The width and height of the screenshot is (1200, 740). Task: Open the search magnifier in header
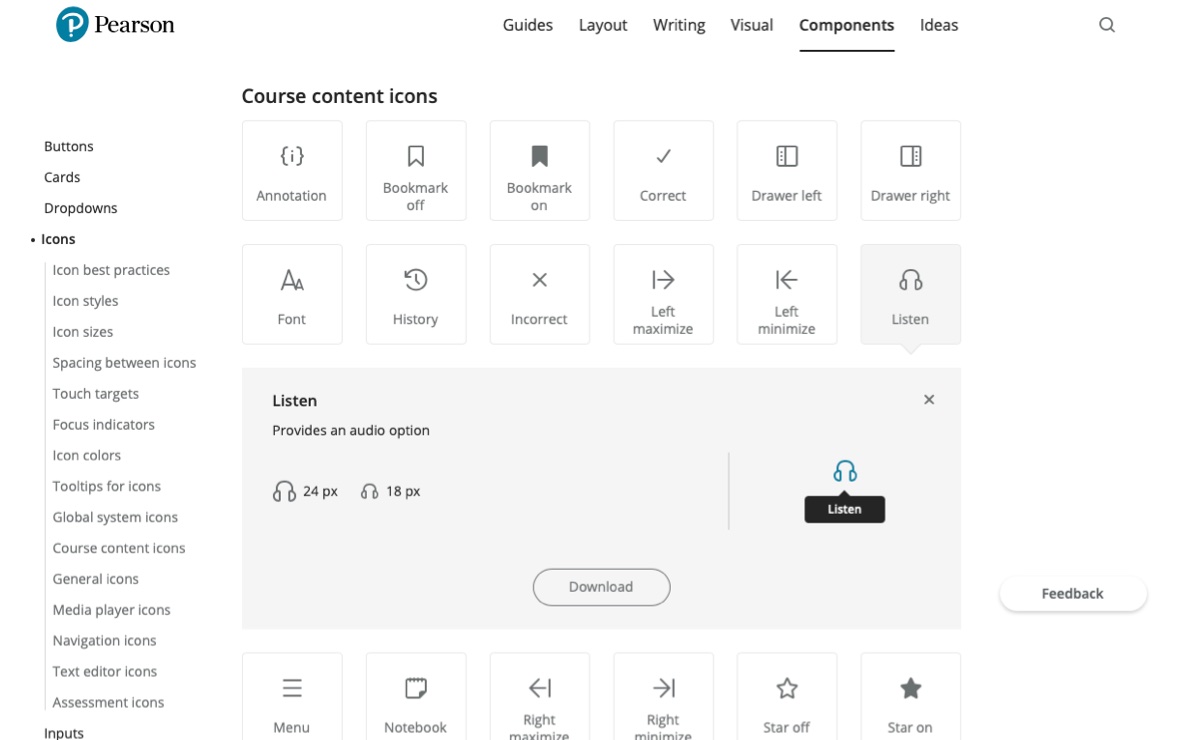pos(1107,25)
